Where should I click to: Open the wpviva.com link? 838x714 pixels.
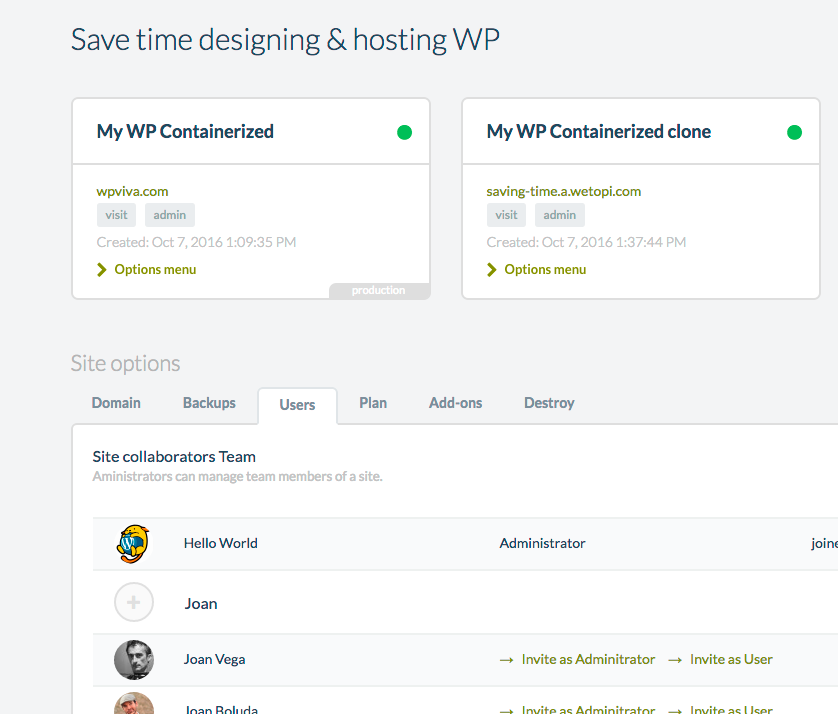point(132,191)
